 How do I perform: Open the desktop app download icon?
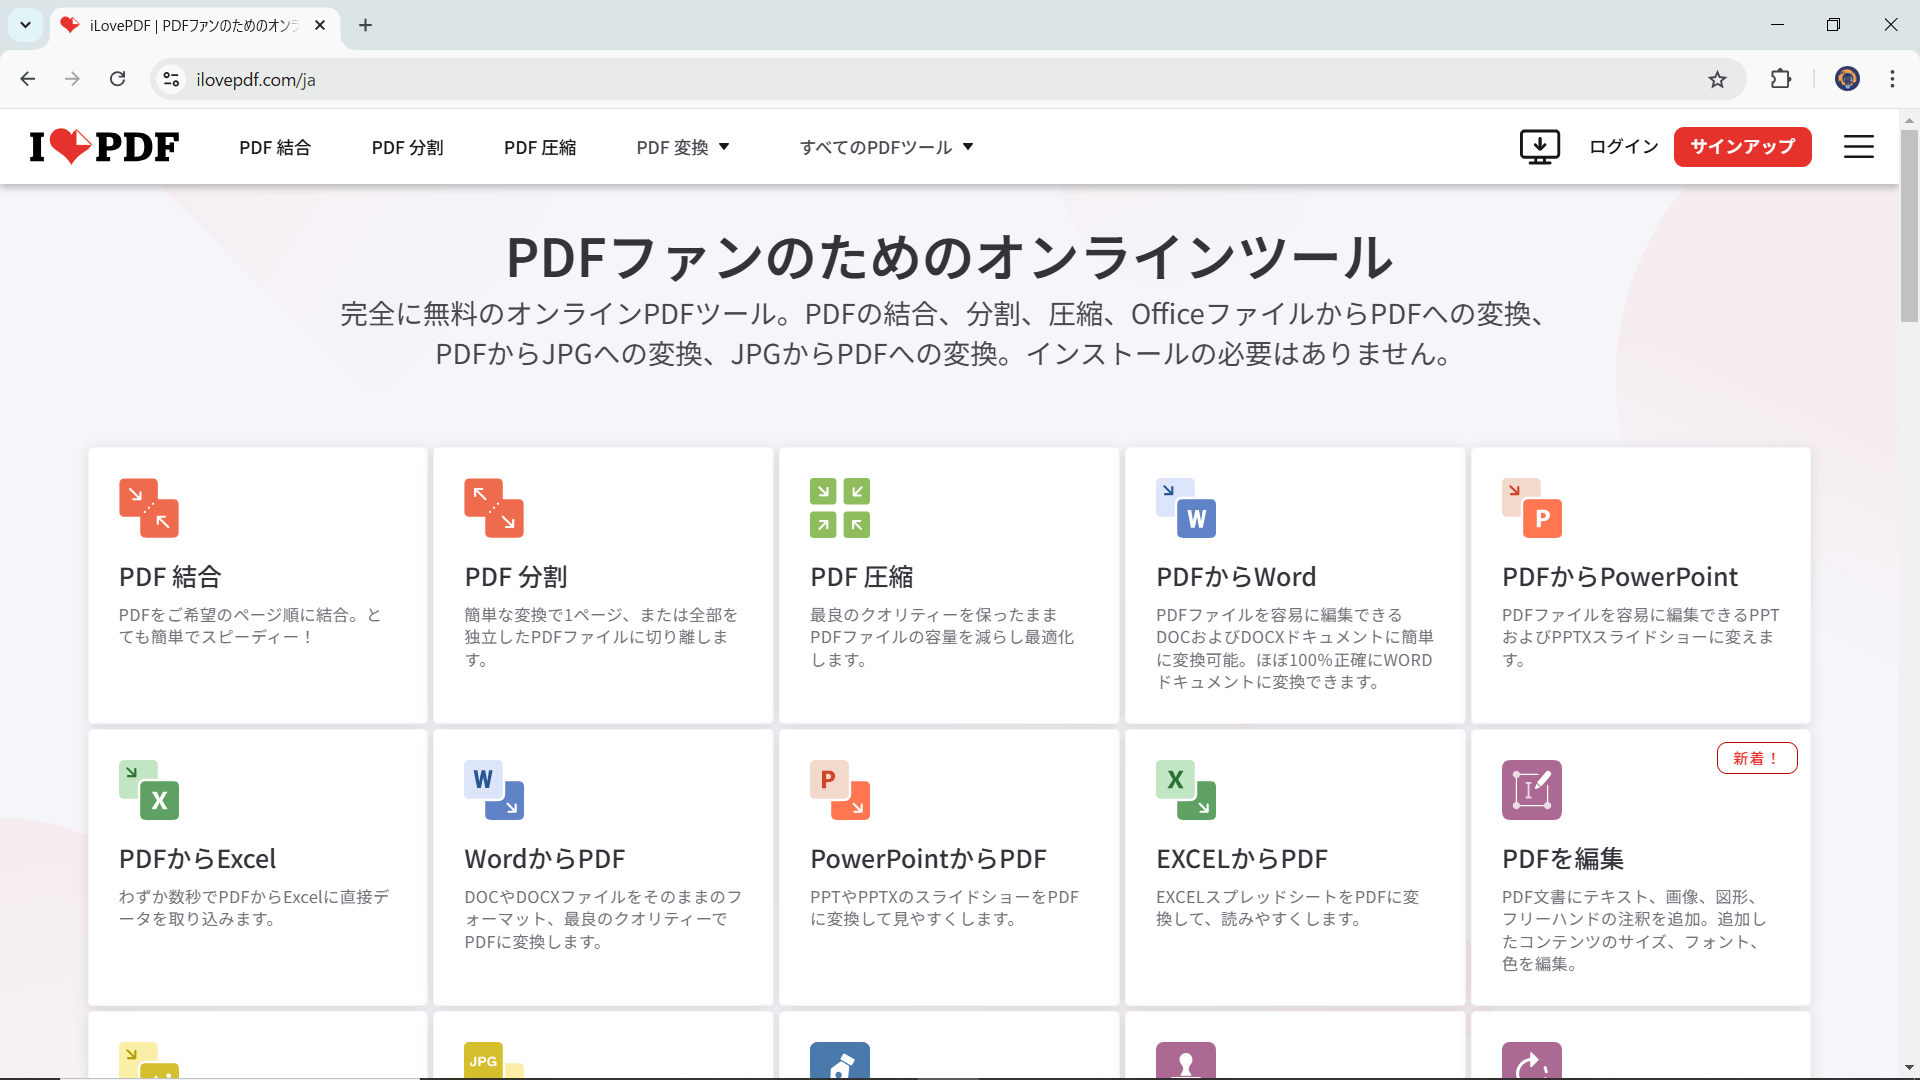pyautogui.click(x=1540, y=147)
